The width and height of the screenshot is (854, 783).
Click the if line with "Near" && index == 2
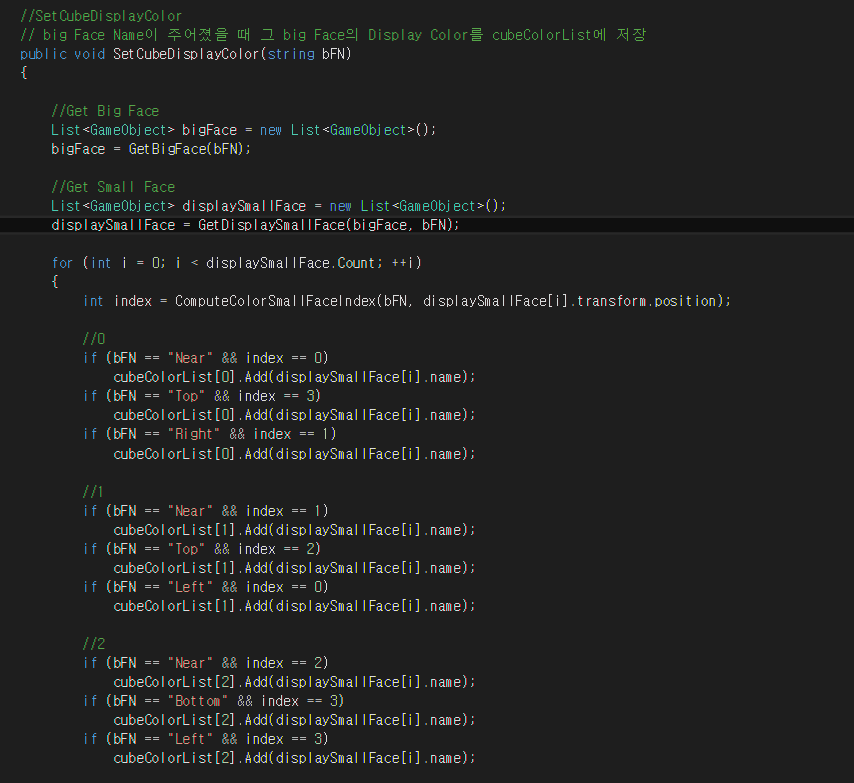click(205, 663)
